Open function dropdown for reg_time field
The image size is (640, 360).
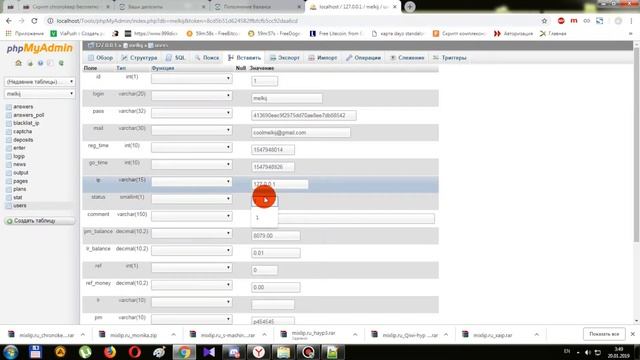point(191,147)
